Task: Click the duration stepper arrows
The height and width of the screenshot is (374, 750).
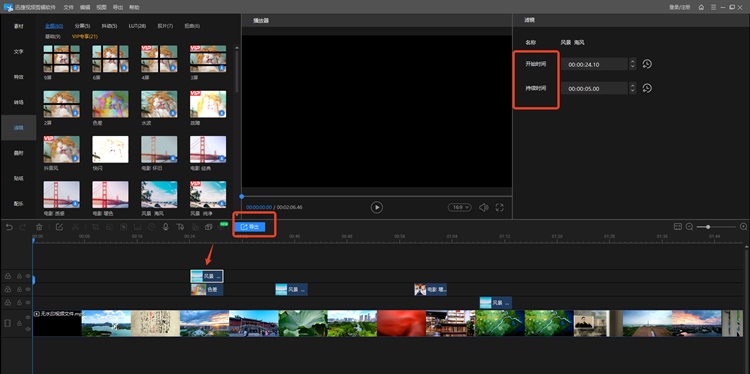Action: tap(633, 88)
